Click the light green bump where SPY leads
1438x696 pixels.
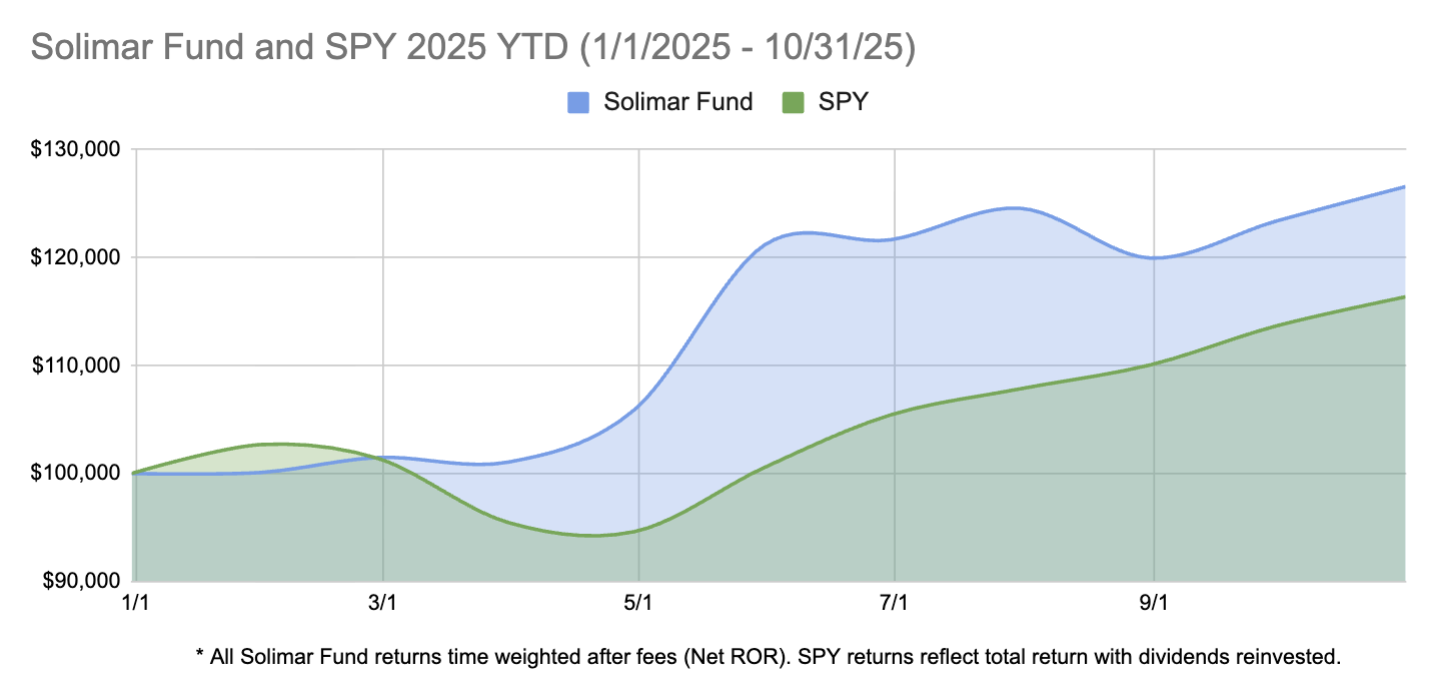tap(270, 455)
